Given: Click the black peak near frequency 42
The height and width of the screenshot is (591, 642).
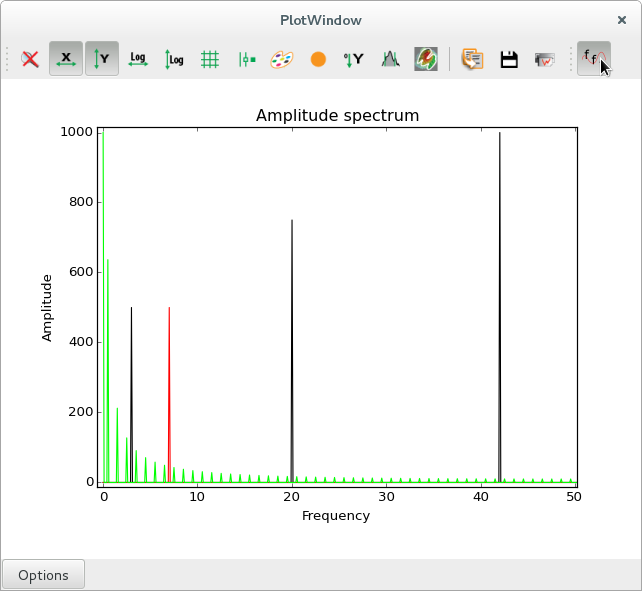Looking at the screenshot, I should click(x=499, y=300).
